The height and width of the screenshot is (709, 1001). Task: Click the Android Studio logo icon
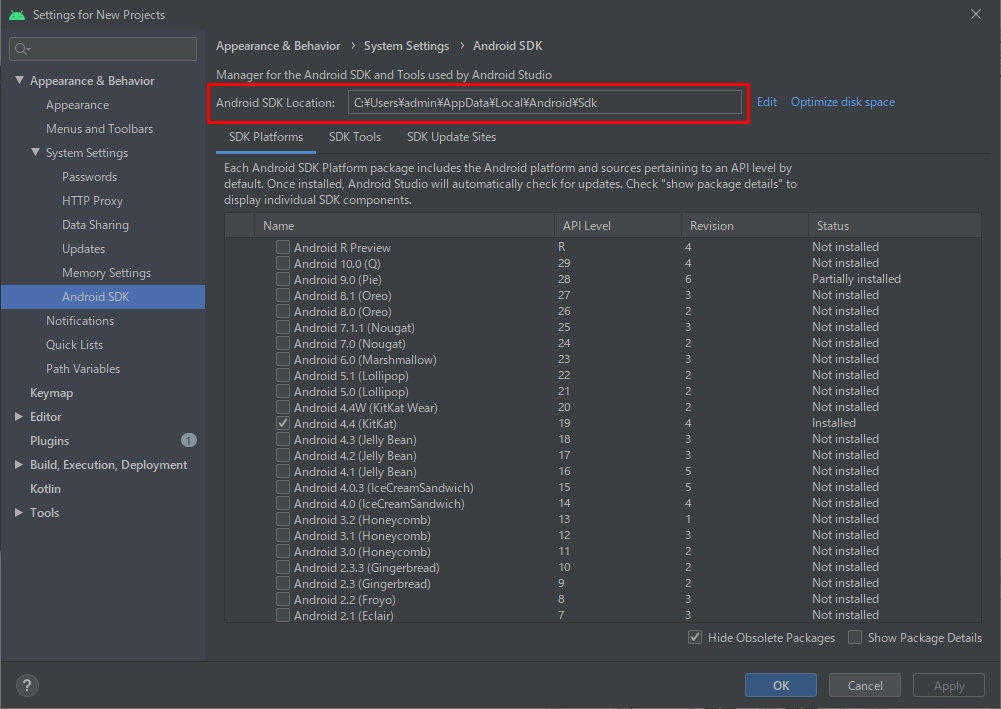17,15
